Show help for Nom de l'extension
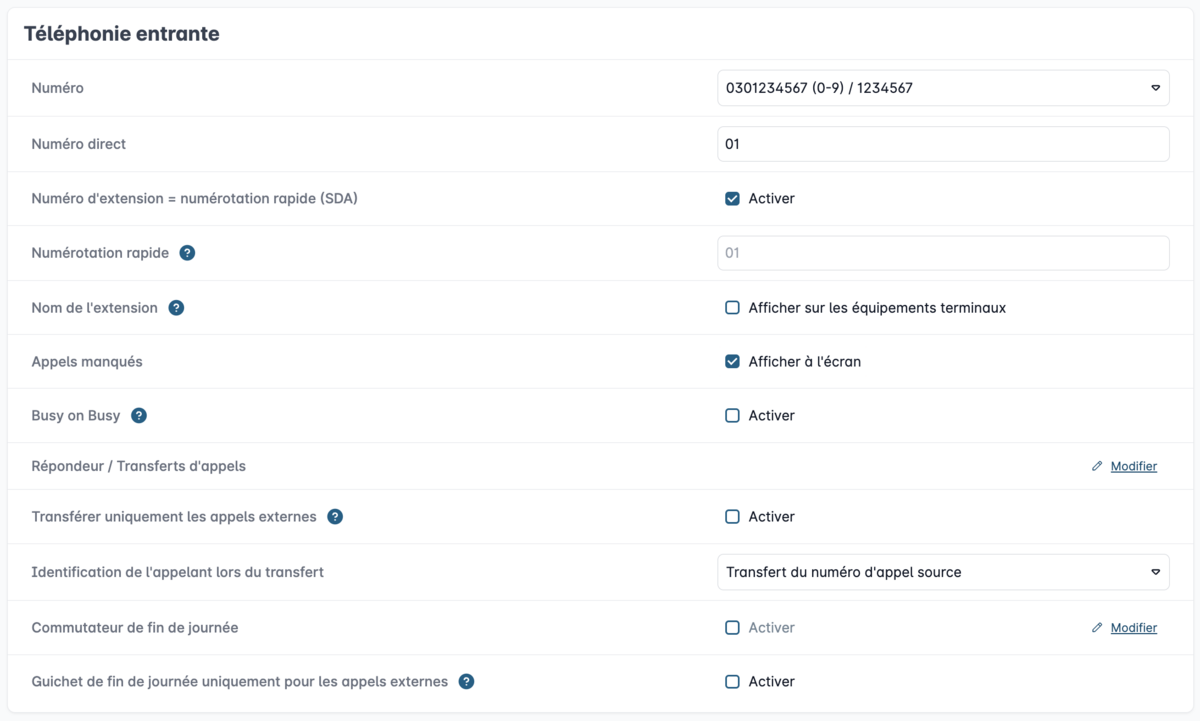1200x721 pixels. 176,308
